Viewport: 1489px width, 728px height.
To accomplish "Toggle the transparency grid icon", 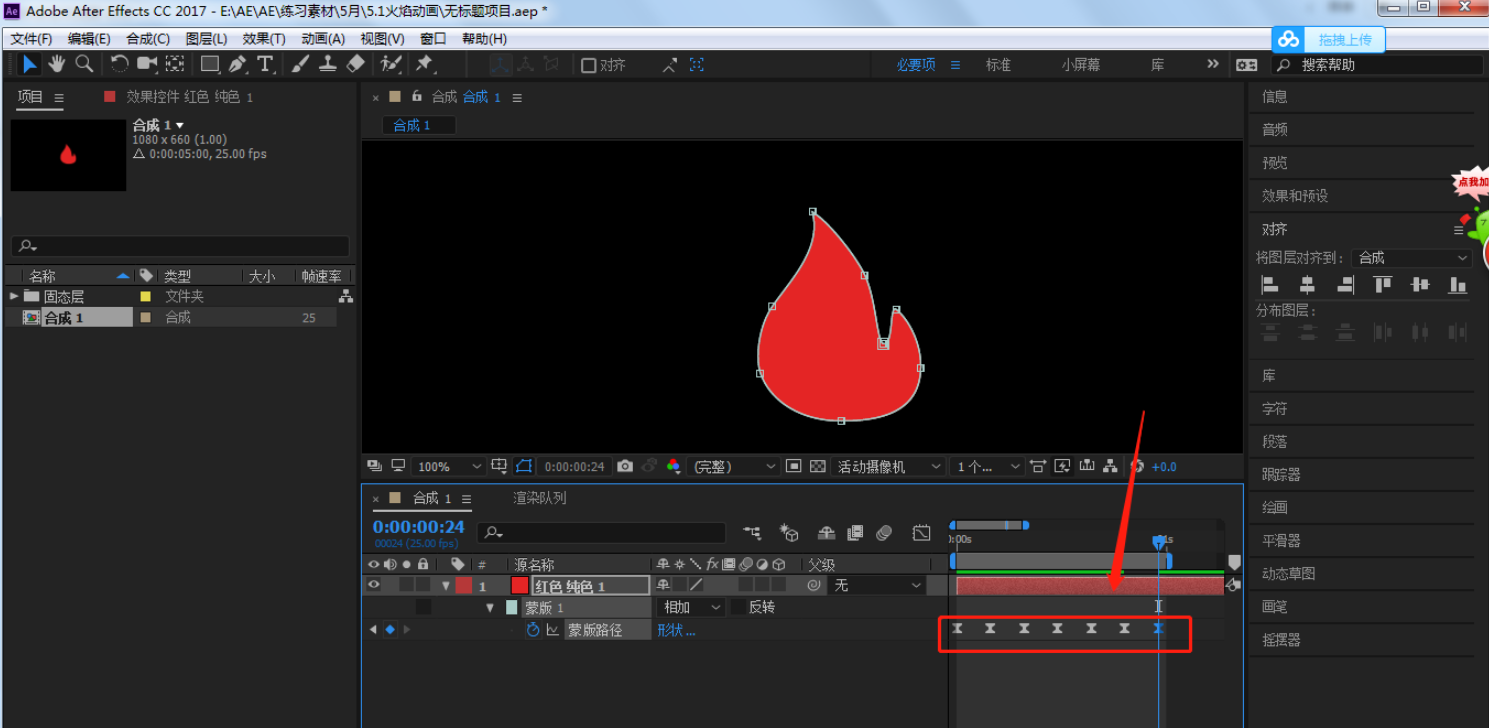I will pyautogui.click(x=817, y=466).
